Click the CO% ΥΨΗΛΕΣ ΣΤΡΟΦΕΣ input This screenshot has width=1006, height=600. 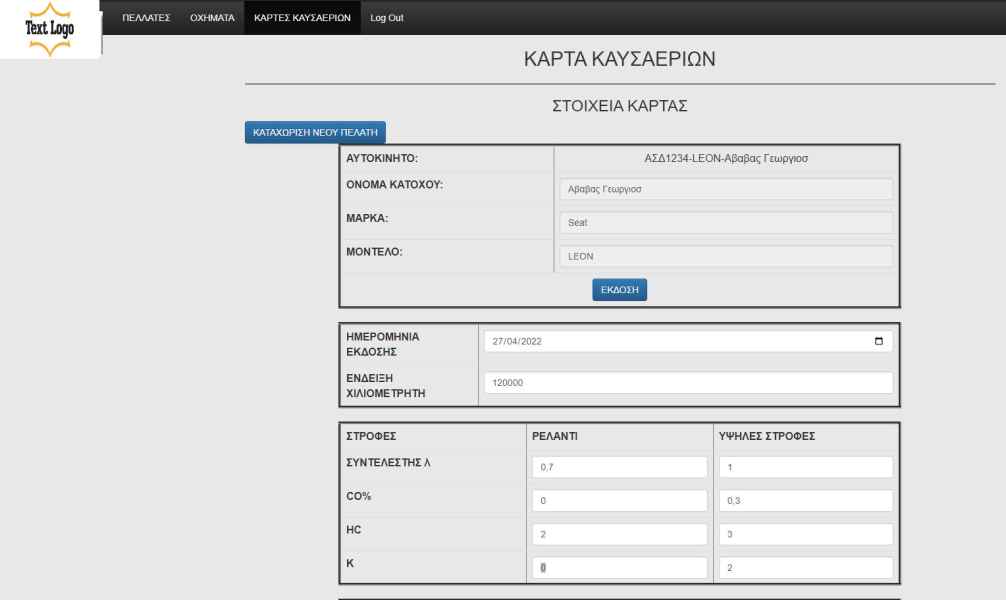805,500
